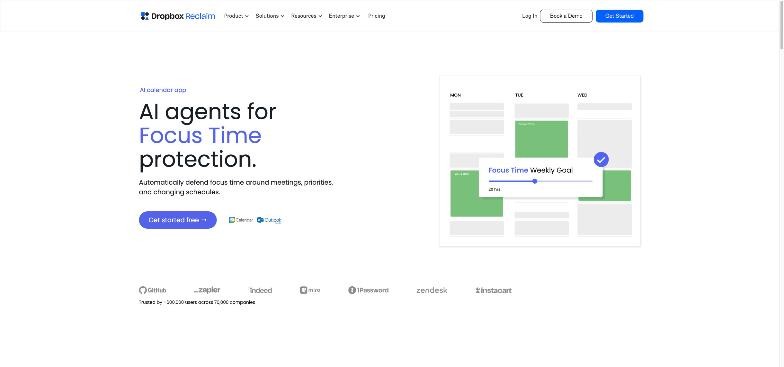Click the Google Calendar icon
The image size is (784, 367).
240,220
